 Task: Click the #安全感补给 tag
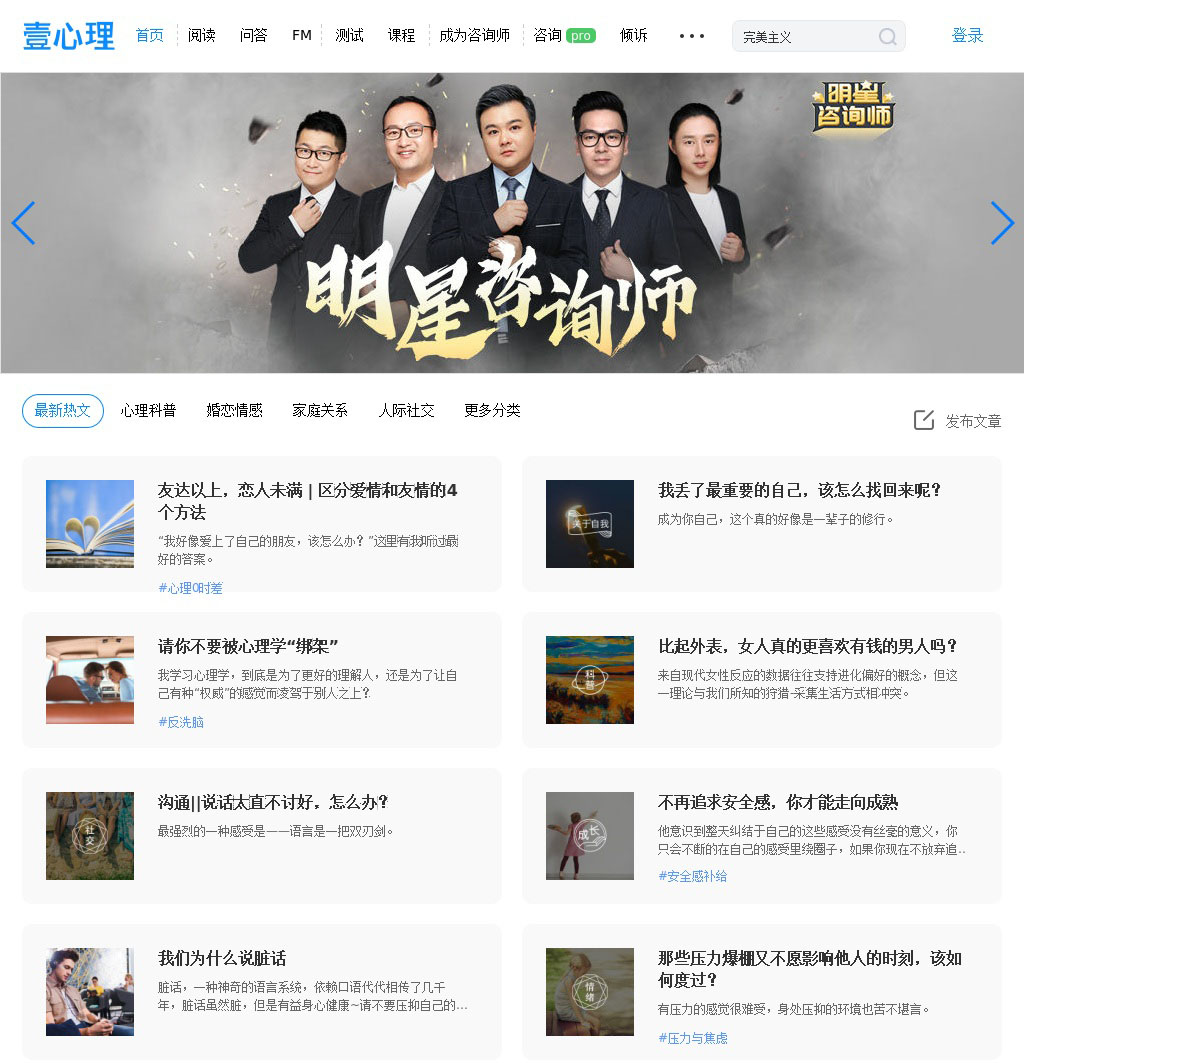(693, 876)
